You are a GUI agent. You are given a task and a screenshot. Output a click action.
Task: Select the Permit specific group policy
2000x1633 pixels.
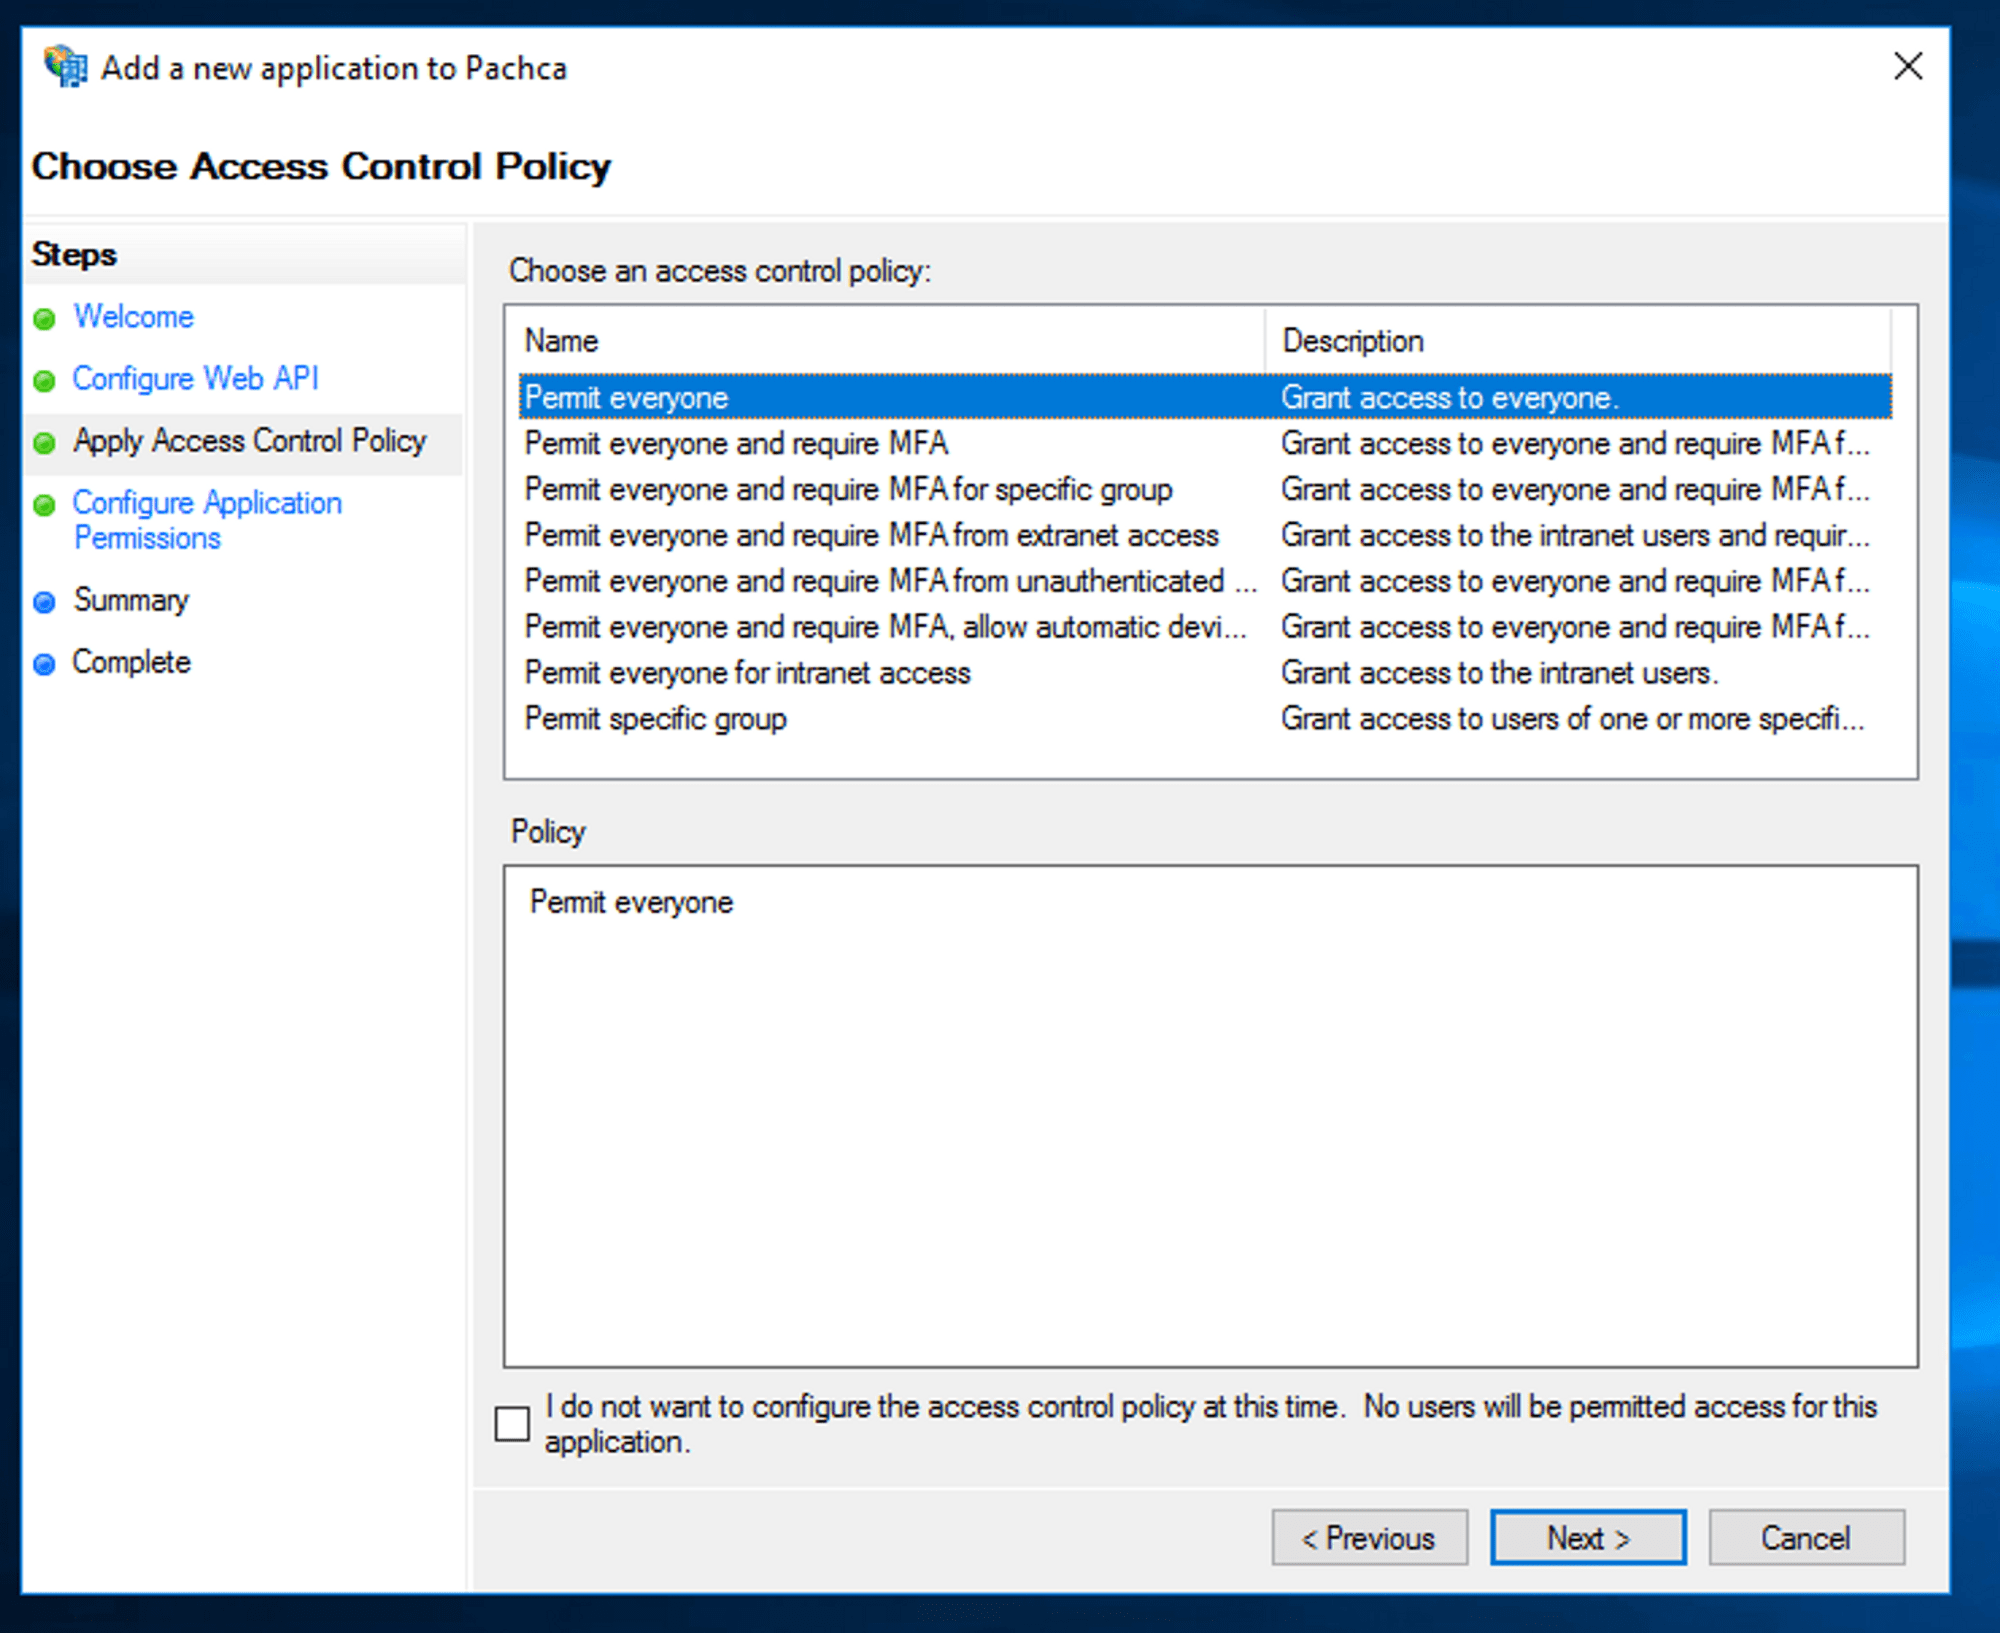tap(655, 719)
